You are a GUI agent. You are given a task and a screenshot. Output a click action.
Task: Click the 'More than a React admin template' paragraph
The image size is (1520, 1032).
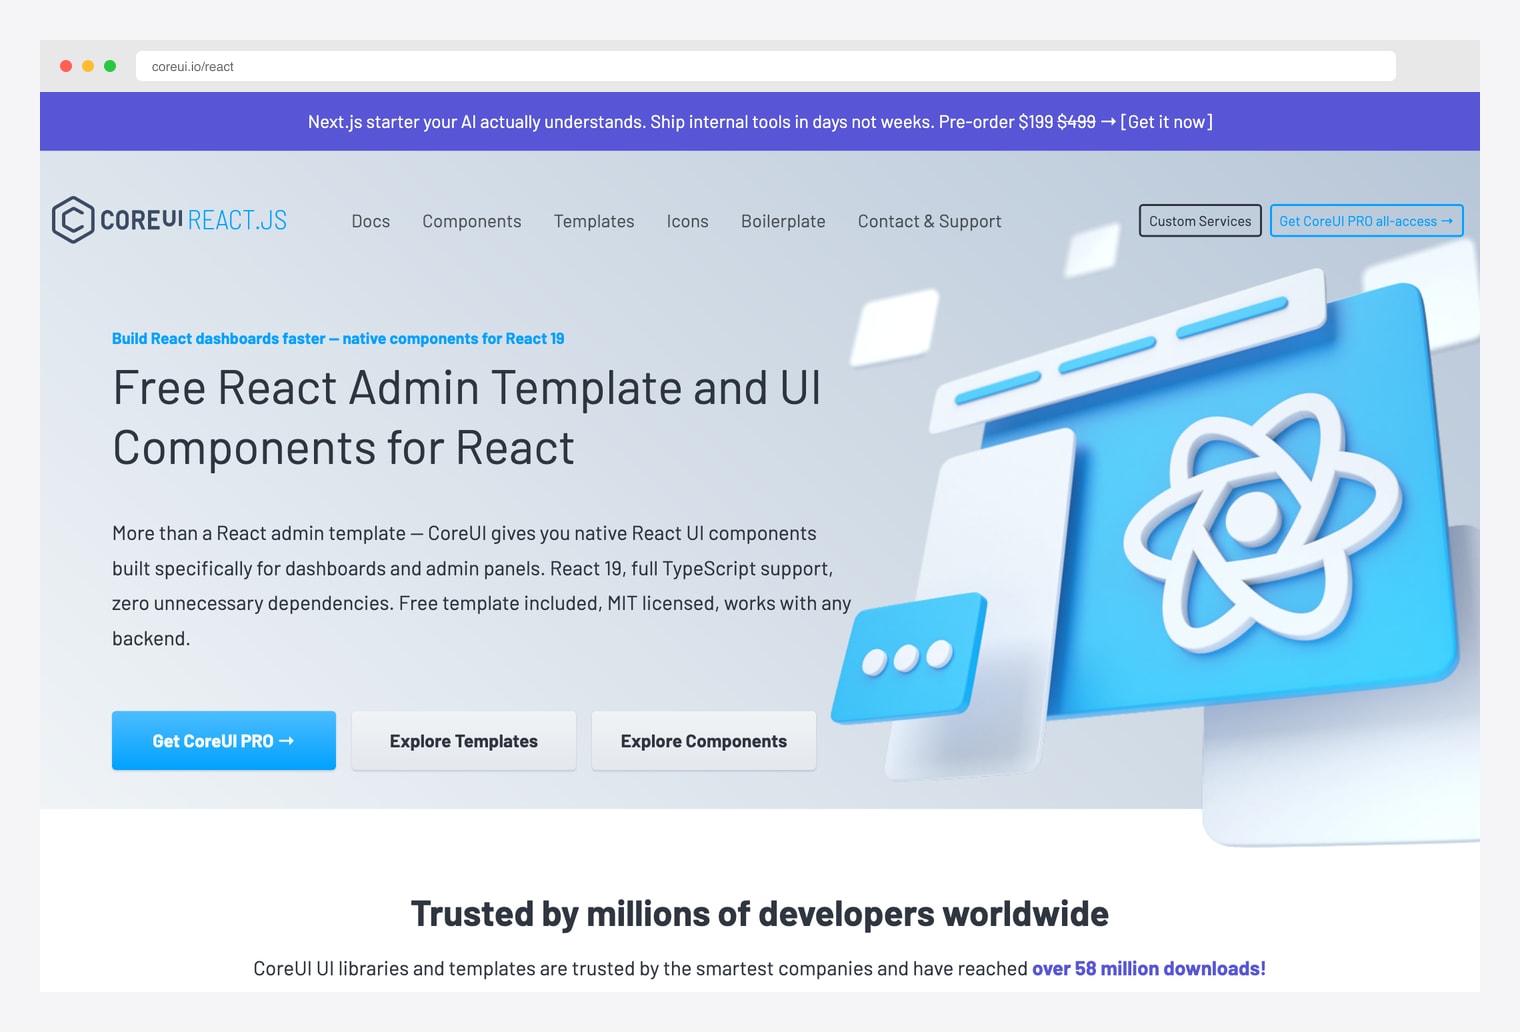(x=481, y=586)
